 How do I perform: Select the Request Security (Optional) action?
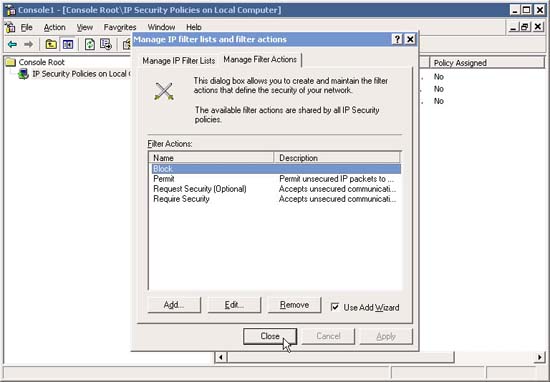[200, 189]
